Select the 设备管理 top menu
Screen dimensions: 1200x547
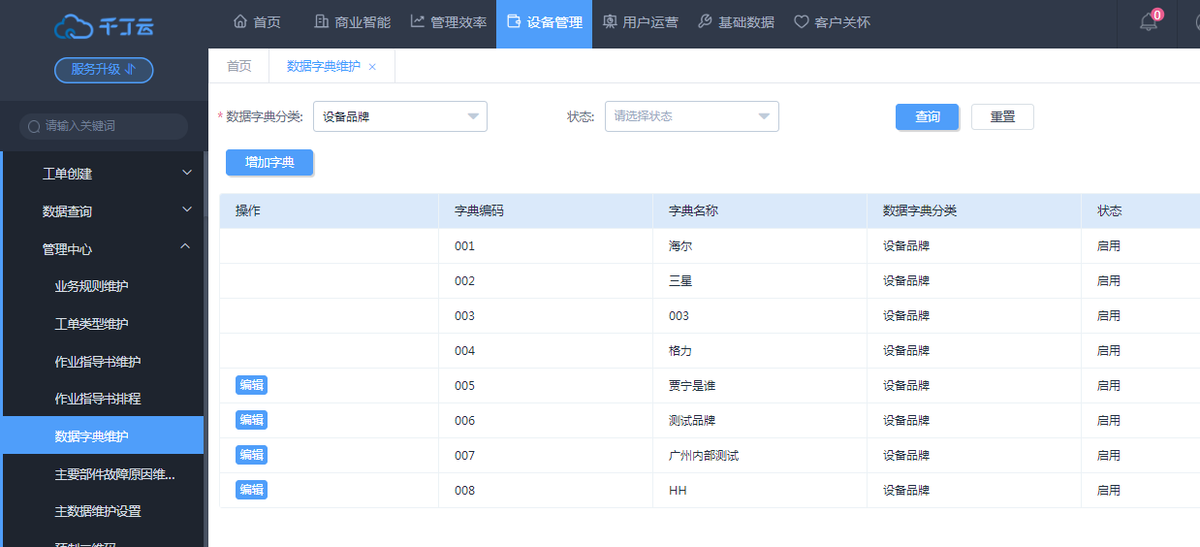coord(544,22)
